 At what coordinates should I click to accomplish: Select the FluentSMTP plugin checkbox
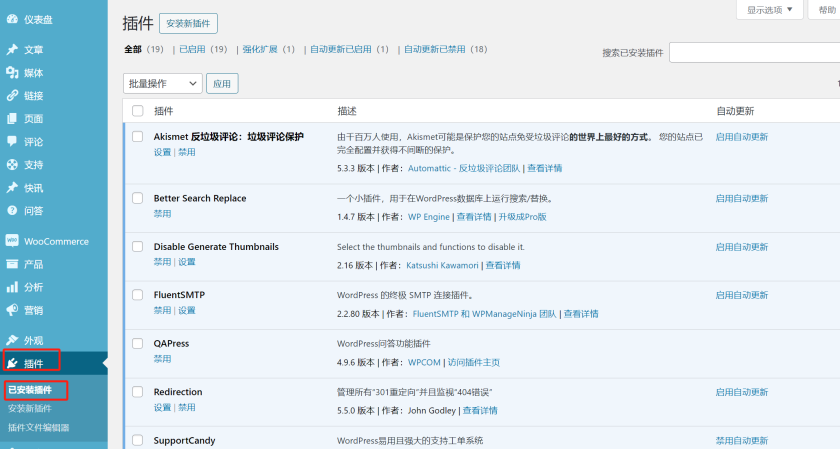[138, 295]
